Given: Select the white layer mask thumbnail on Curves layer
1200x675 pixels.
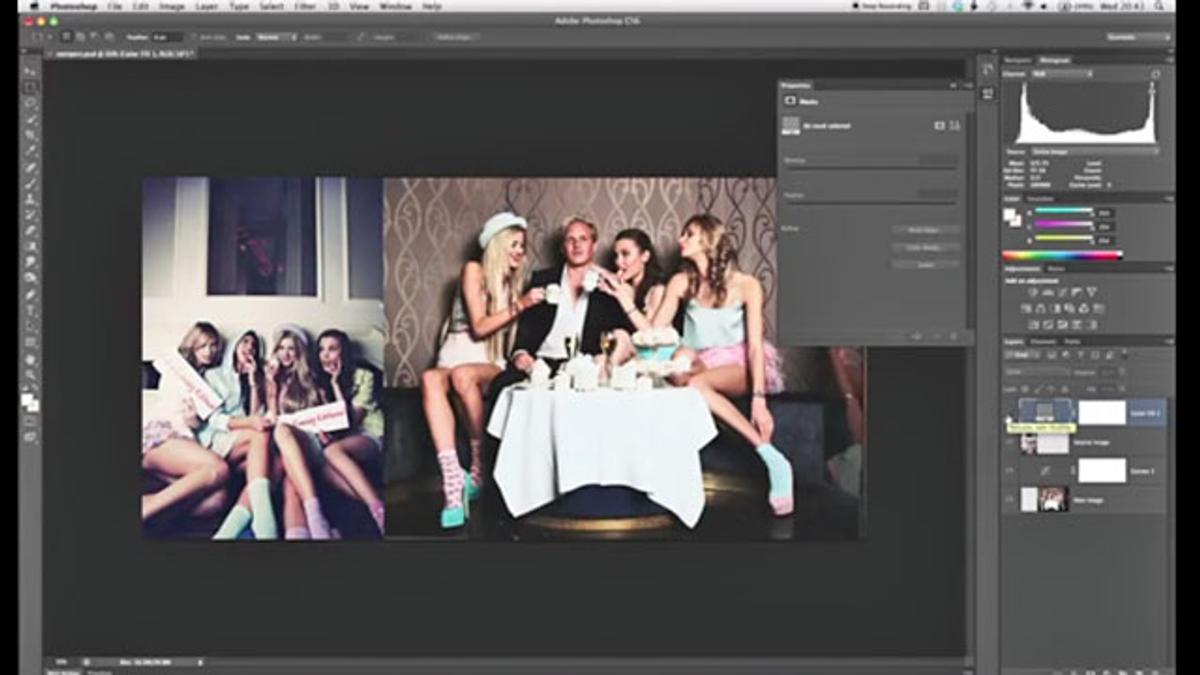Looking at the screenshot, I should coord(1102,470).
